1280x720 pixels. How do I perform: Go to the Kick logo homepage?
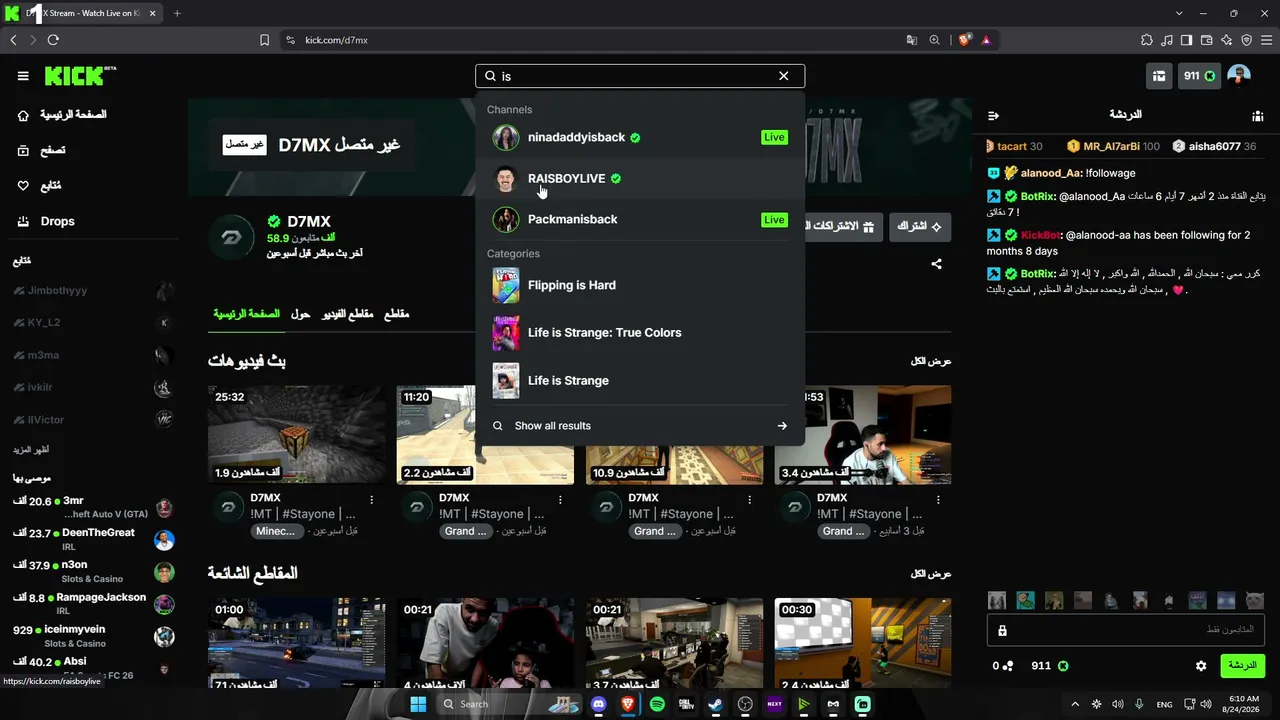[x=80, y=76]
